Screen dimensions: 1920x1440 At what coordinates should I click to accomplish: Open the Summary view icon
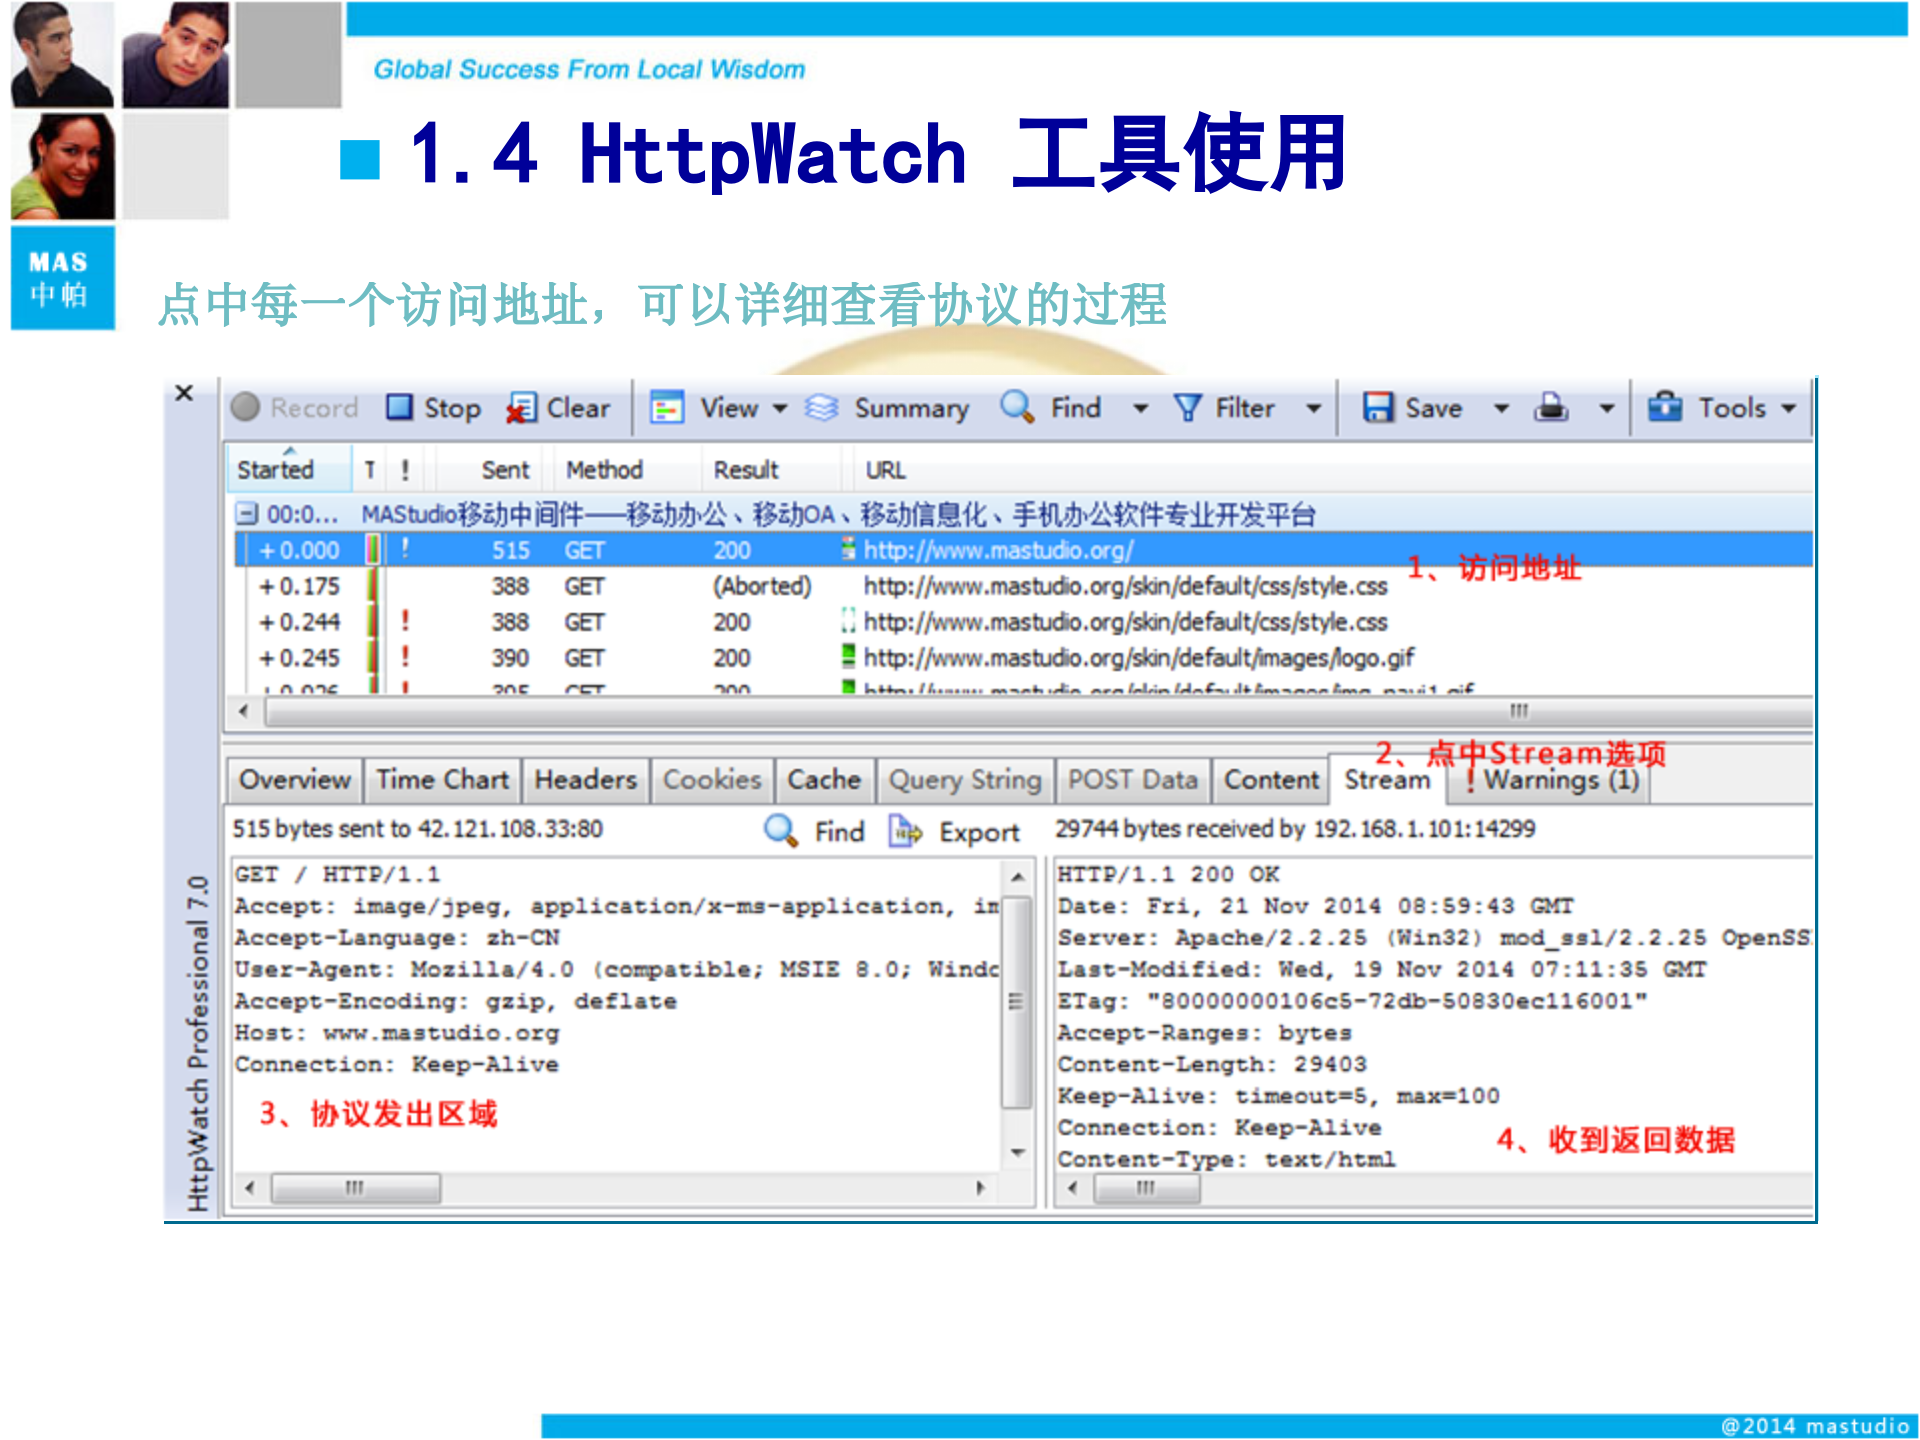pyautogui.click(x=822, y=407)
